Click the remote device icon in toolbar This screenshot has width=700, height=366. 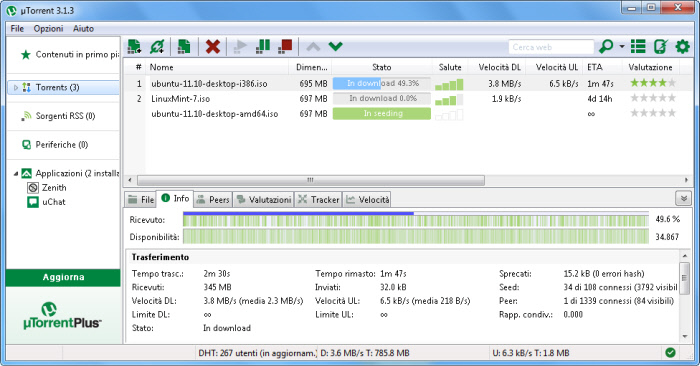point(660,46)
